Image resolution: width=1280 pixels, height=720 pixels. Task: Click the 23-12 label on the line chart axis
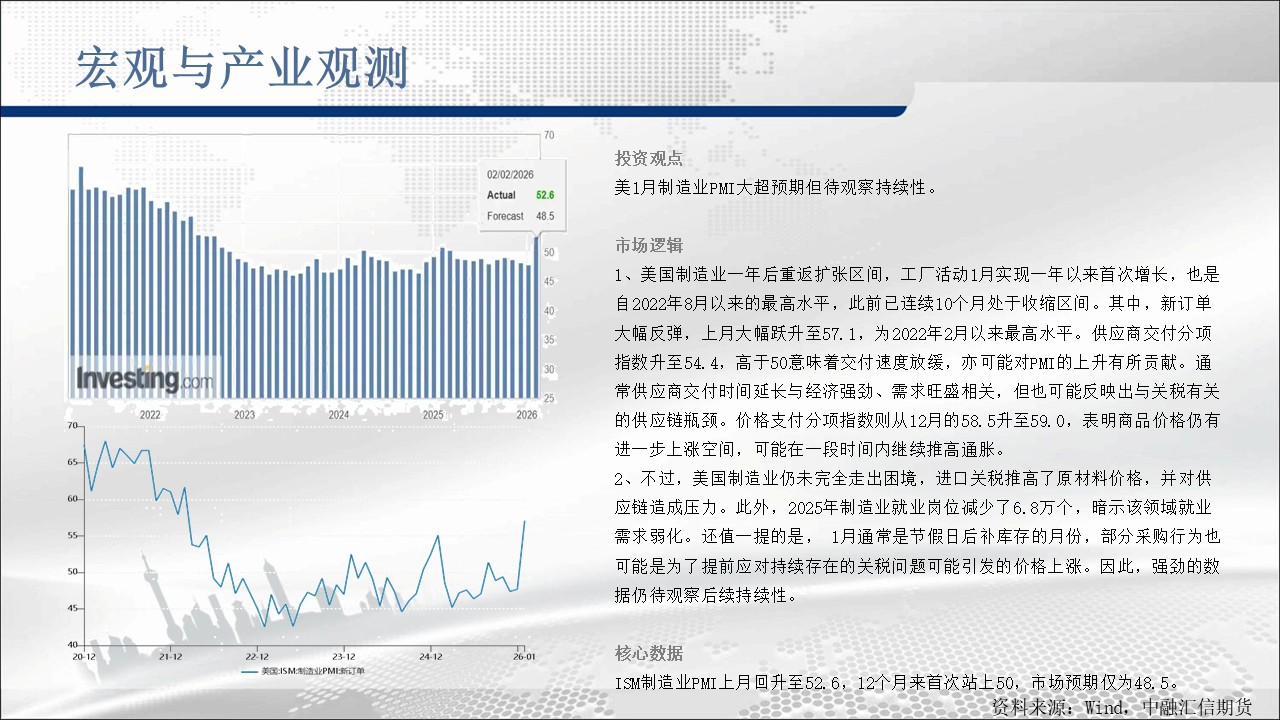343,657
